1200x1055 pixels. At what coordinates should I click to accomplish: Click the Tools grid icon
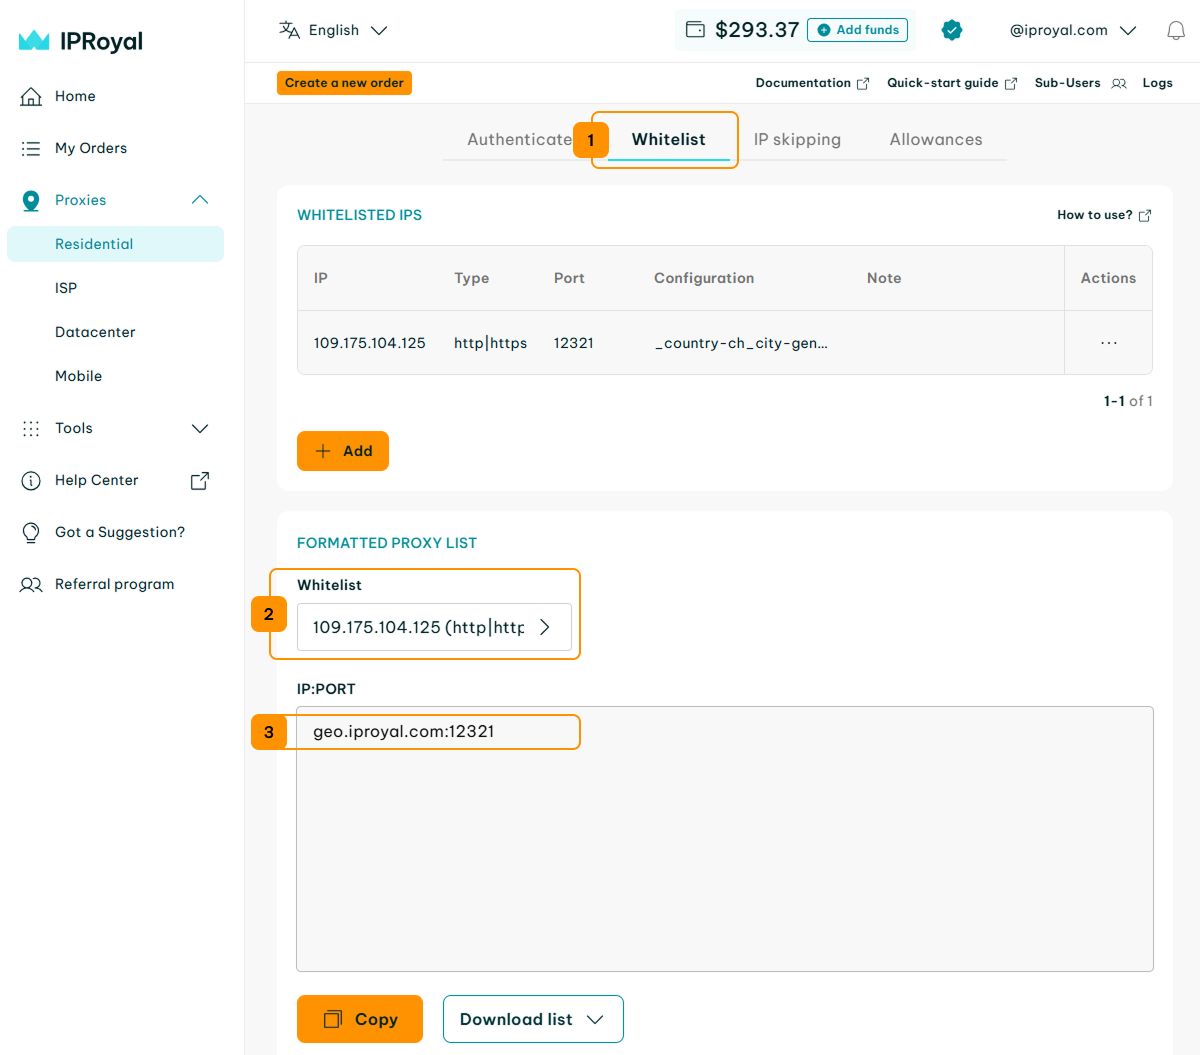click(31, 428)
